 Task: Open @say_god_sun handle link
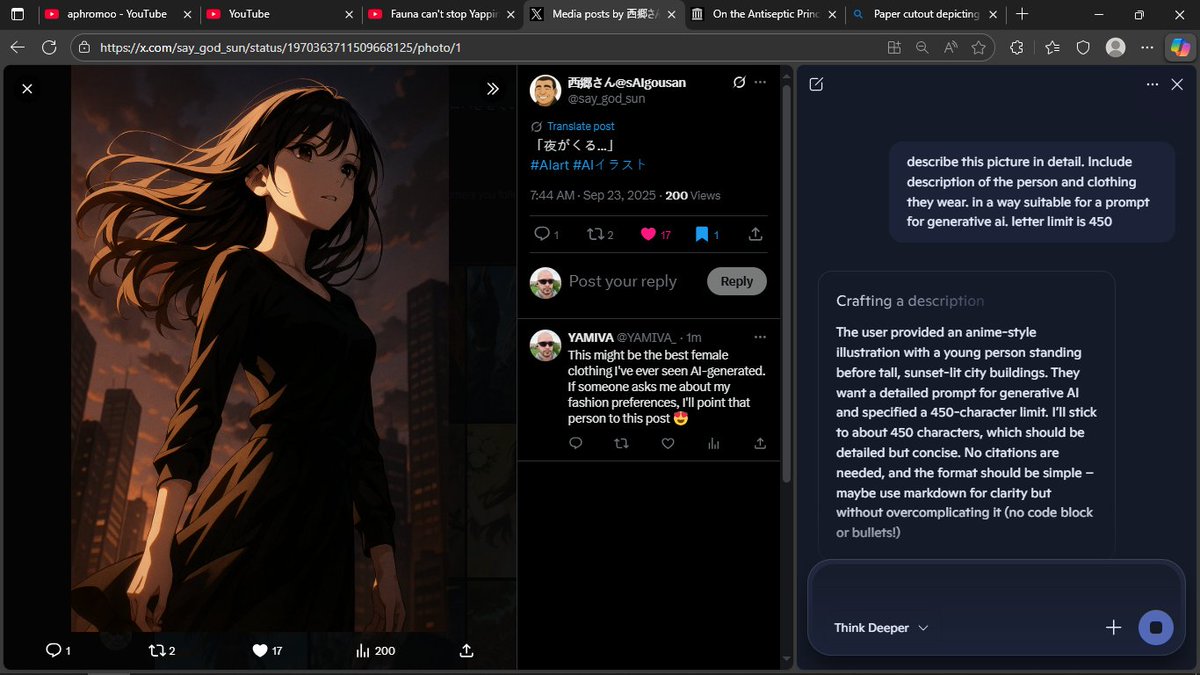tap(606, 98)
